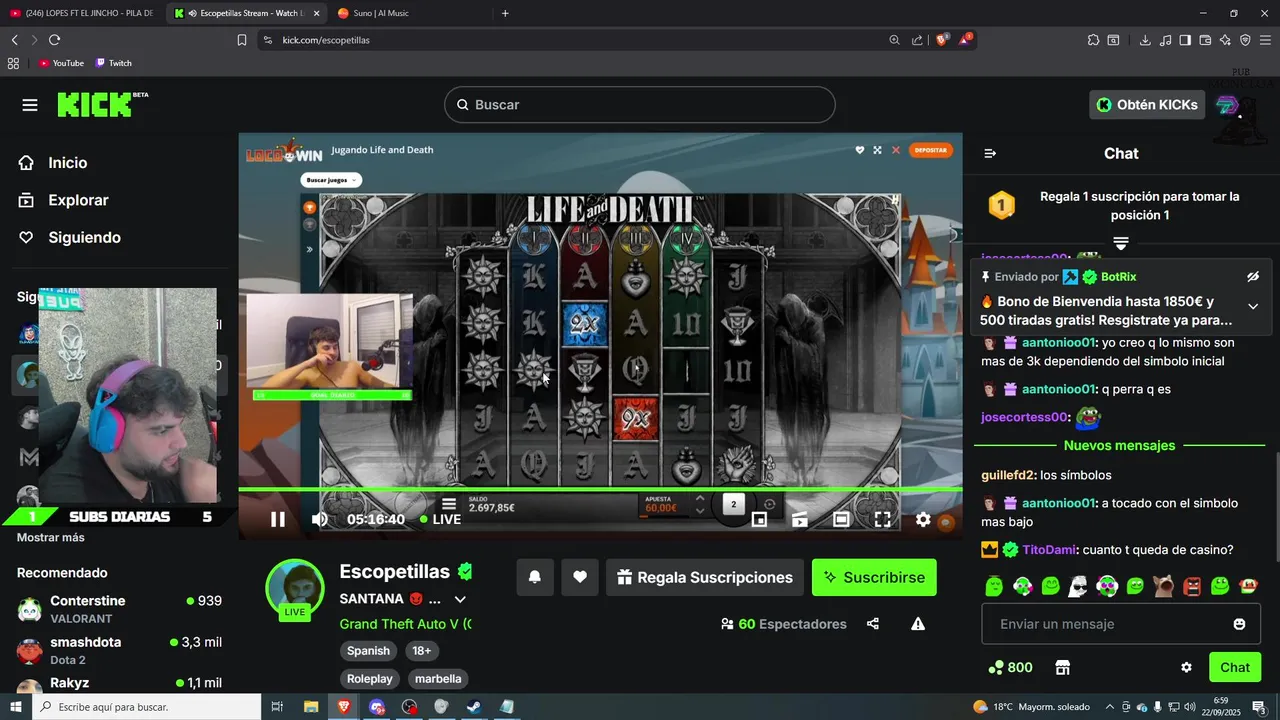1280x720 pixels.
Task: Open Brave Wallet icon
Action: (1205, 40)
